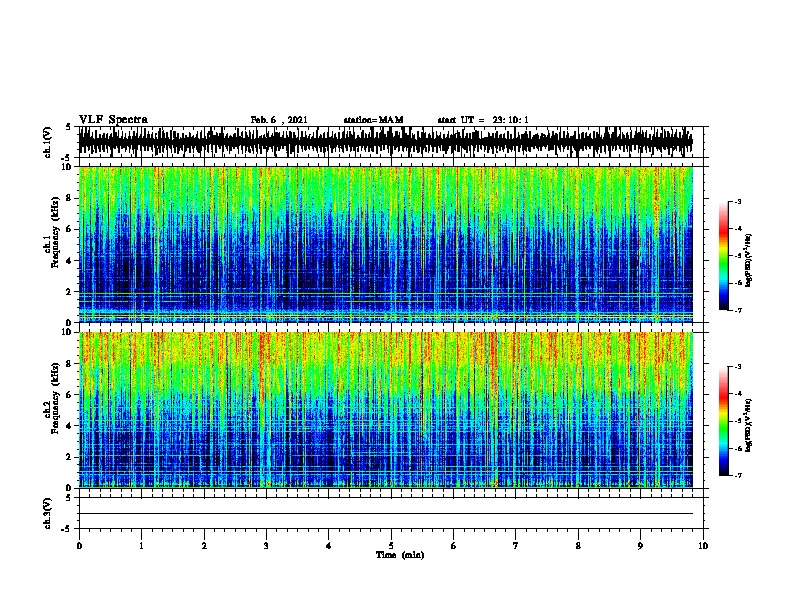Click time axis tick label "5"

[391, 546]
